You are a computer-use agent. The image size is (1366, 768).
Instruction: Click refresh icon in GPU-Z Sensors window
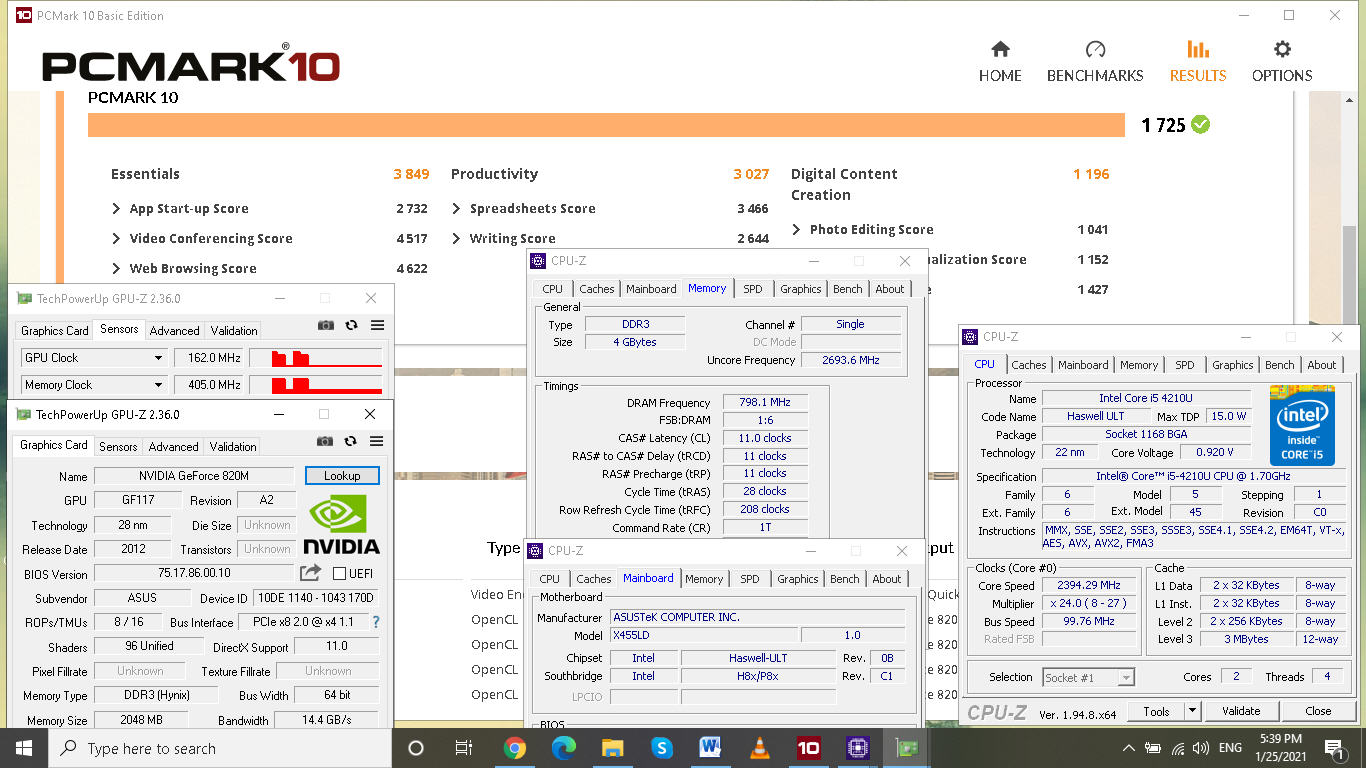(351, 325)
